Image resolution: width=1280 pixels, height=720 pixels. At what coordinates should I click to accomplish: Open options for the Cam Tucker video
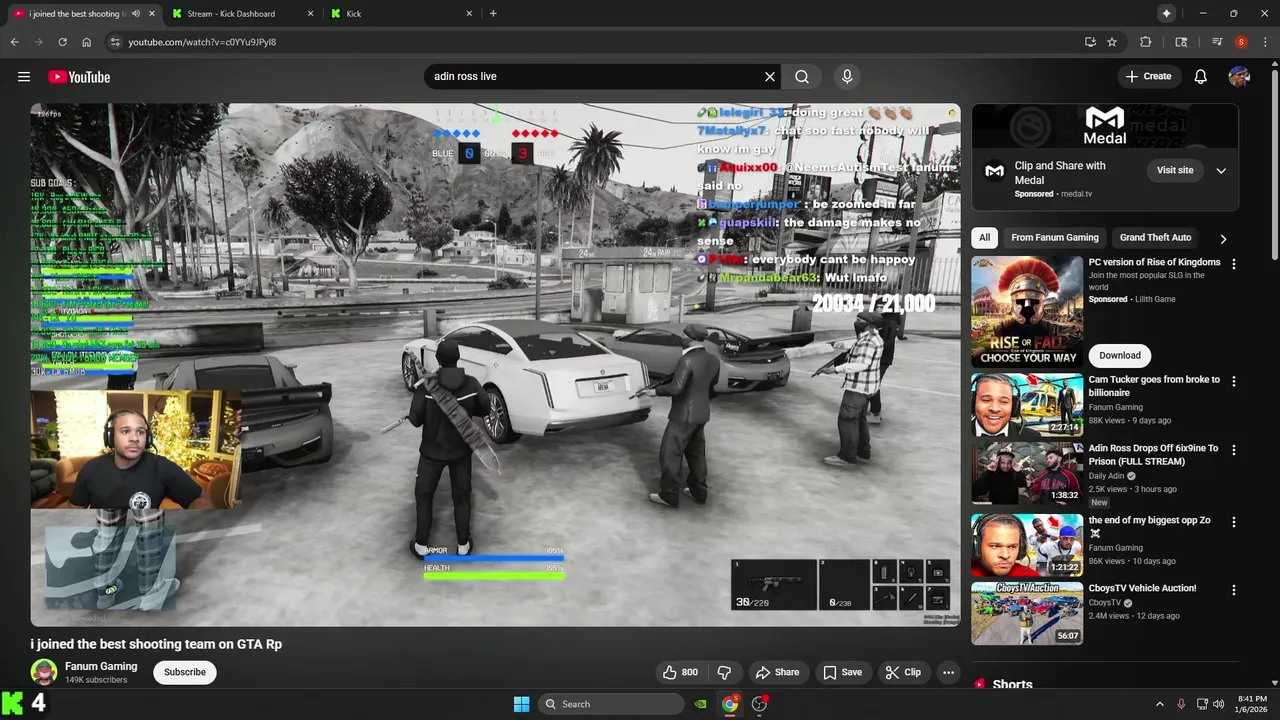tap(1233, 381)
